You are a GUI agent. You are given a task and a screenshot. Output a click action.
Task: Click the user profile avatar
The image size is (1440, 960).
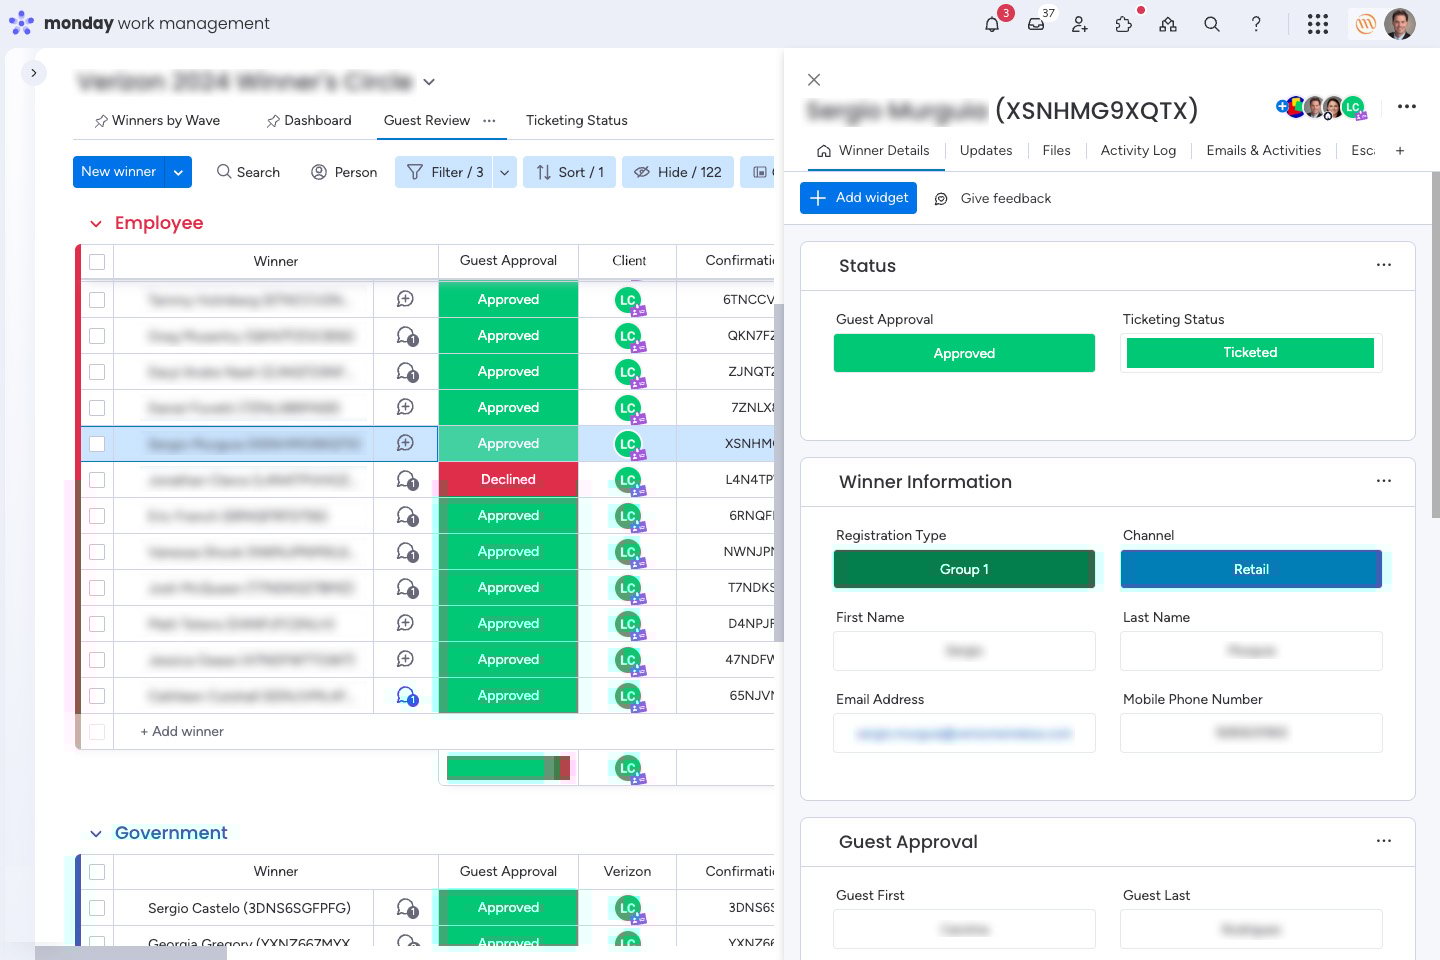[x=1400, y=24]
